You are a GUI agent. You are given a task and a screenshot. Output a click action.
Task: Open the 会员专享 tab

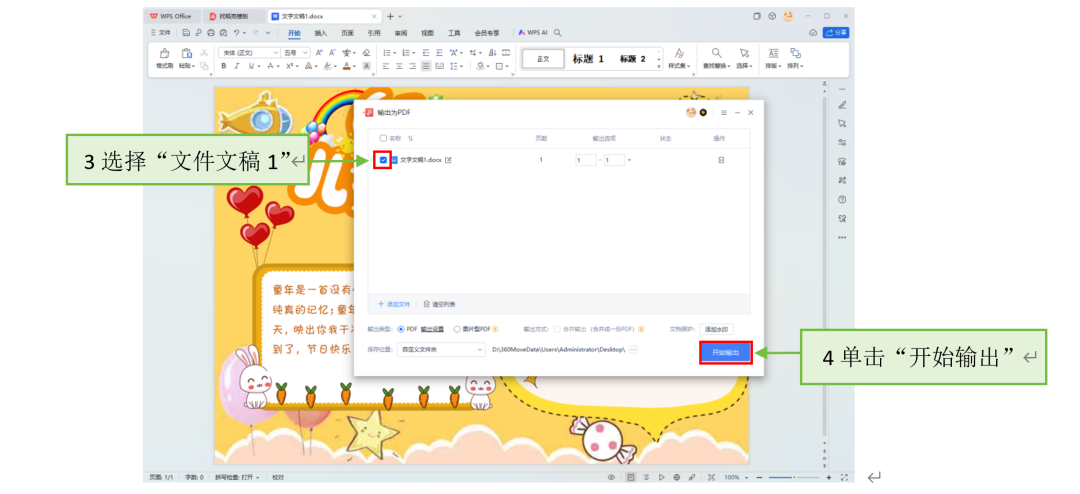(486, 32)
